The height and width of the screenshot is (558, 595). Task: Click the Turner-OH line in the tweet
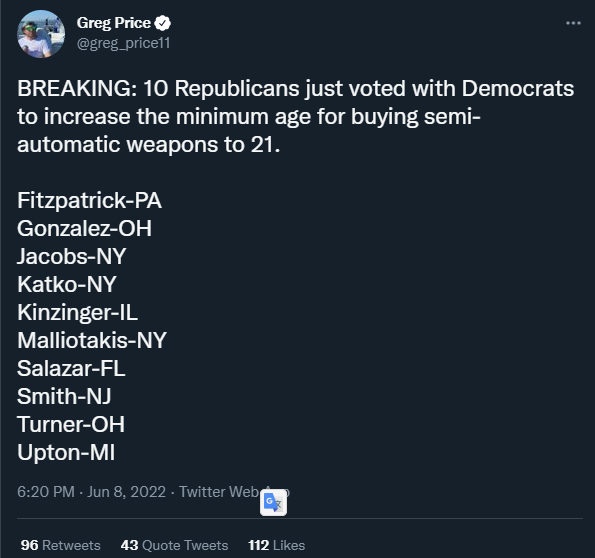[71, 424]
